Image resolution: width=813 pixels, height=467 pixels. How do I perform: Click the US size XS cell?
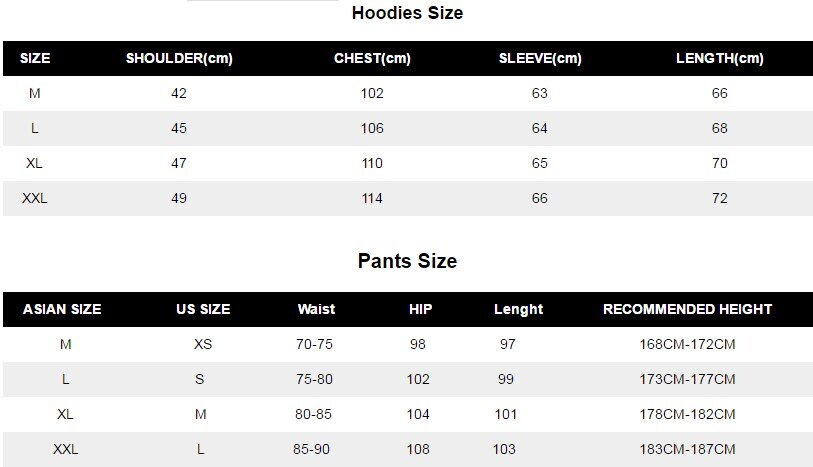203,344
